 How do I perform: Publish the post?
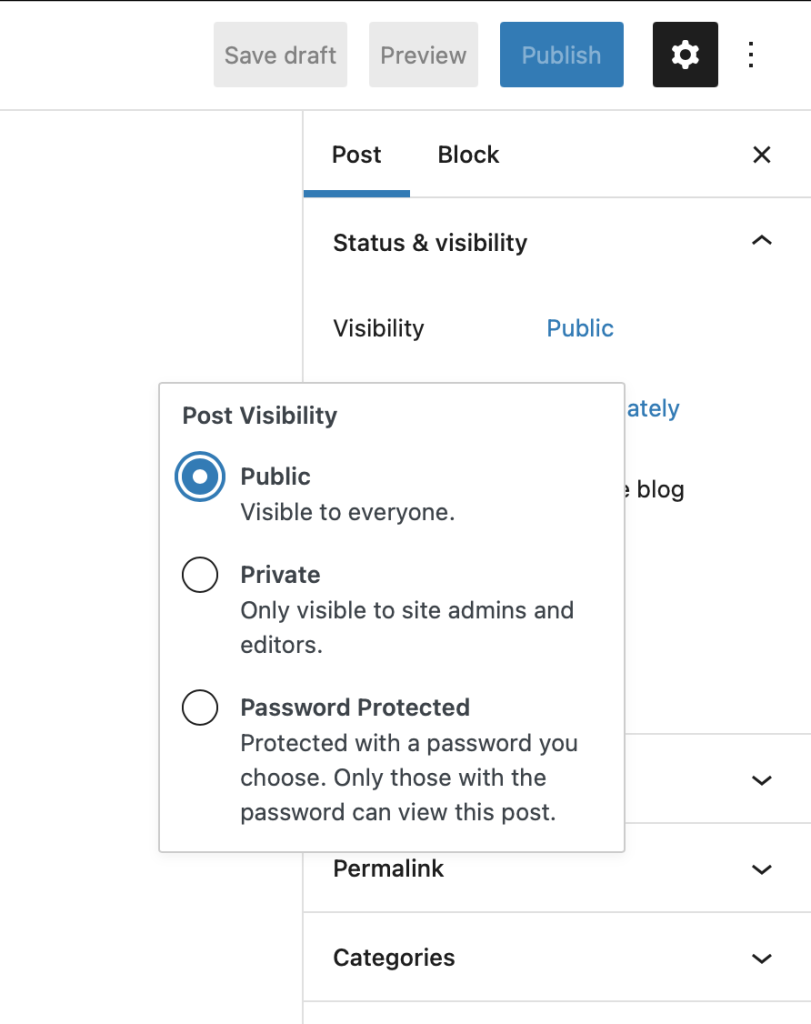561,54
